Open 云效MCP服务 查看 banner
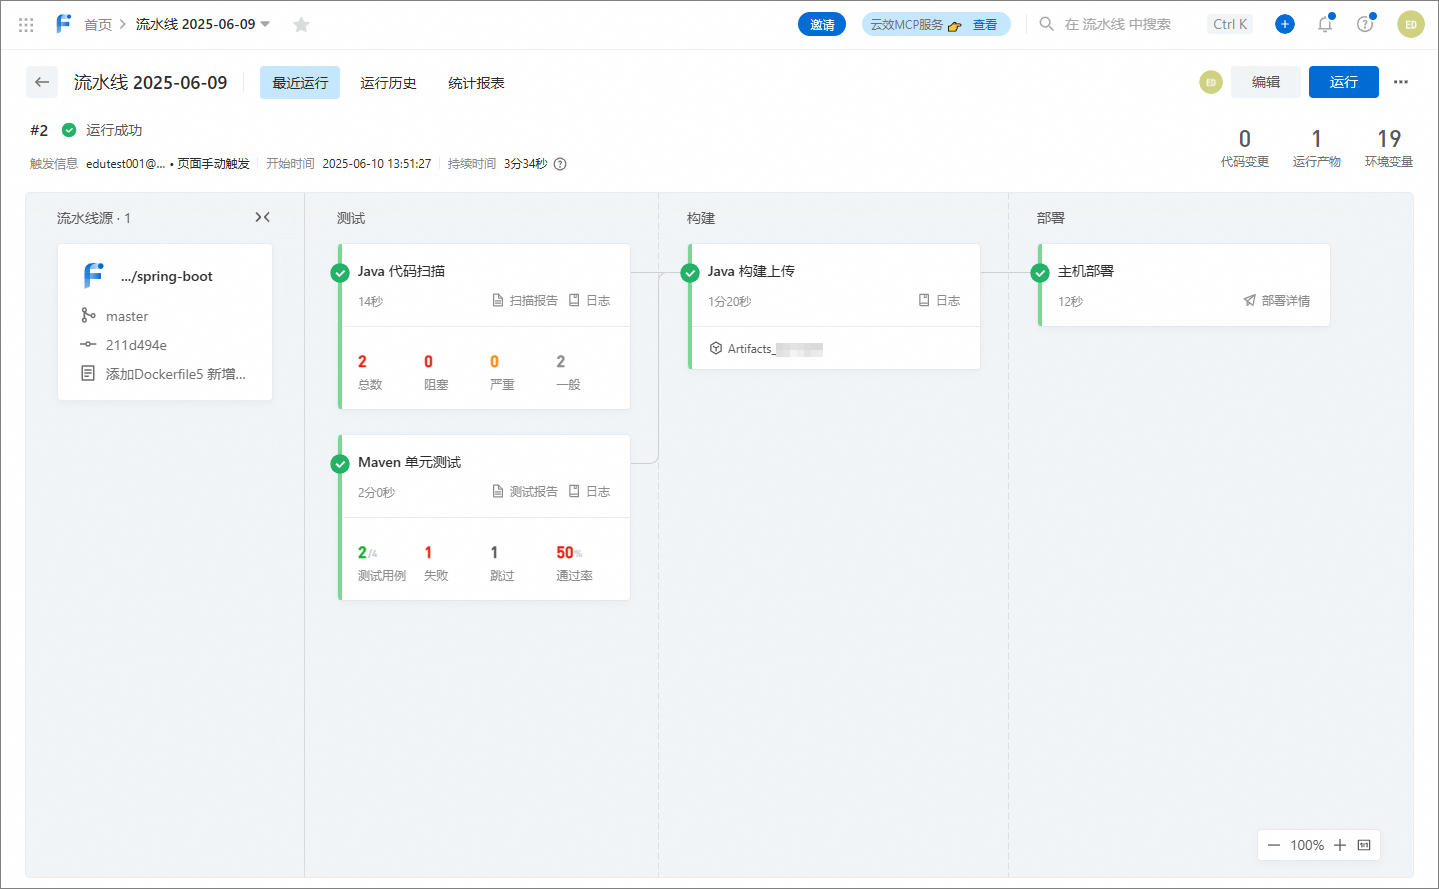Screen dimensions: 1439x889 click(x=936, y=24)
